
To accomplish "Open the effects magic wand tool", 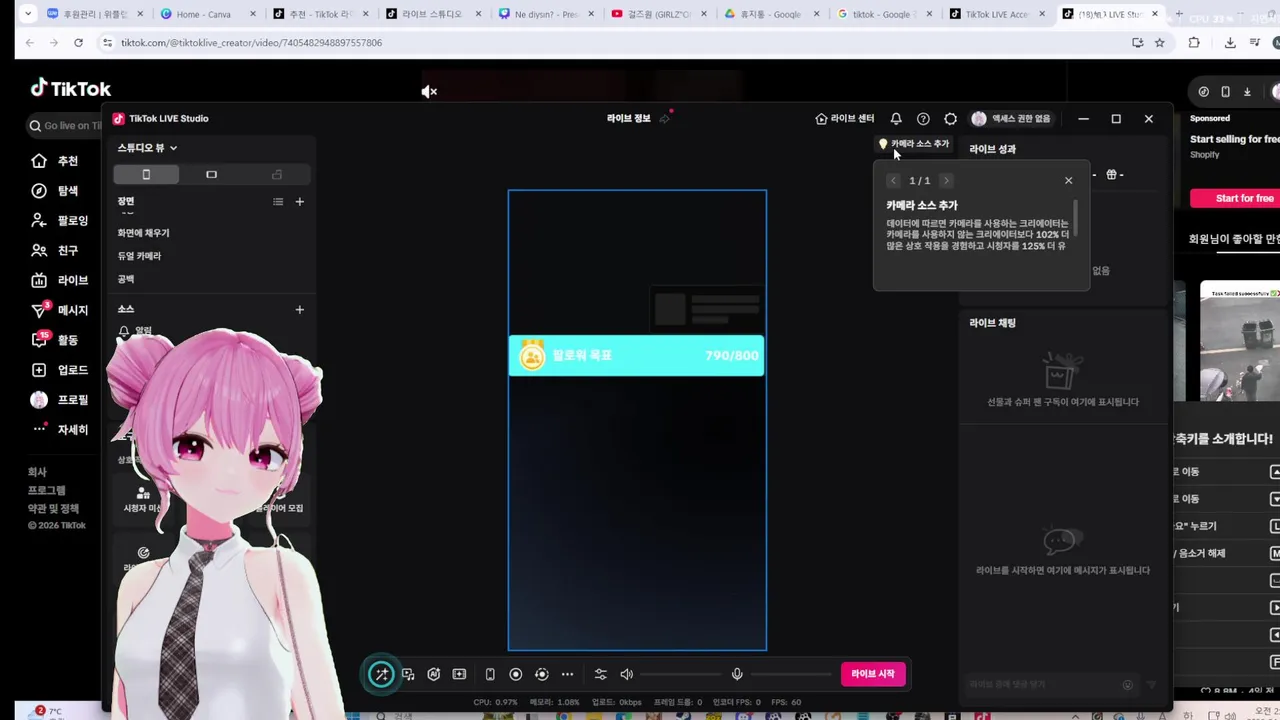I will [381, 674].
